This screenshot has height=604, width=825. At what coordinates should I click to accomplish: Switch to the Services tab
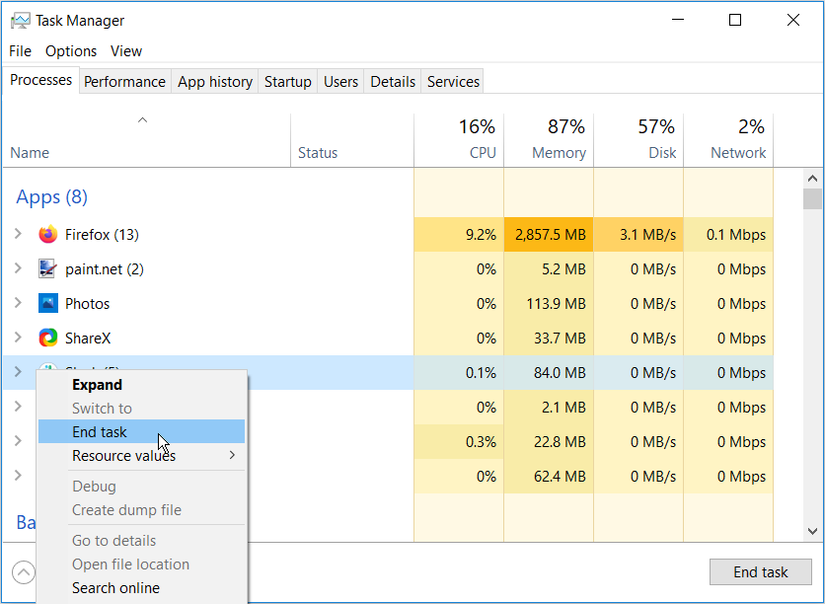453,82
